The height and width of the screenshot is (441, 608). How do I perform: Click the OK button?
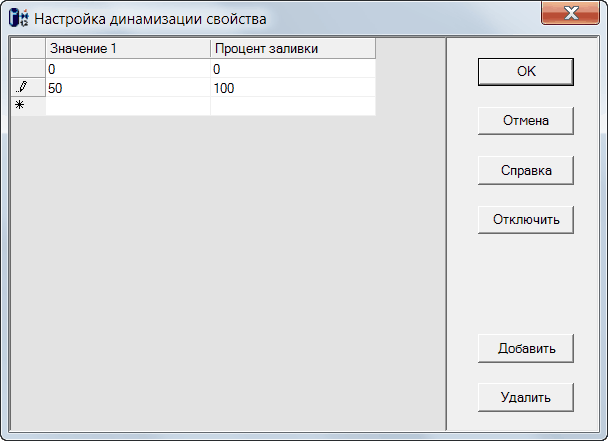click(525, 72)
